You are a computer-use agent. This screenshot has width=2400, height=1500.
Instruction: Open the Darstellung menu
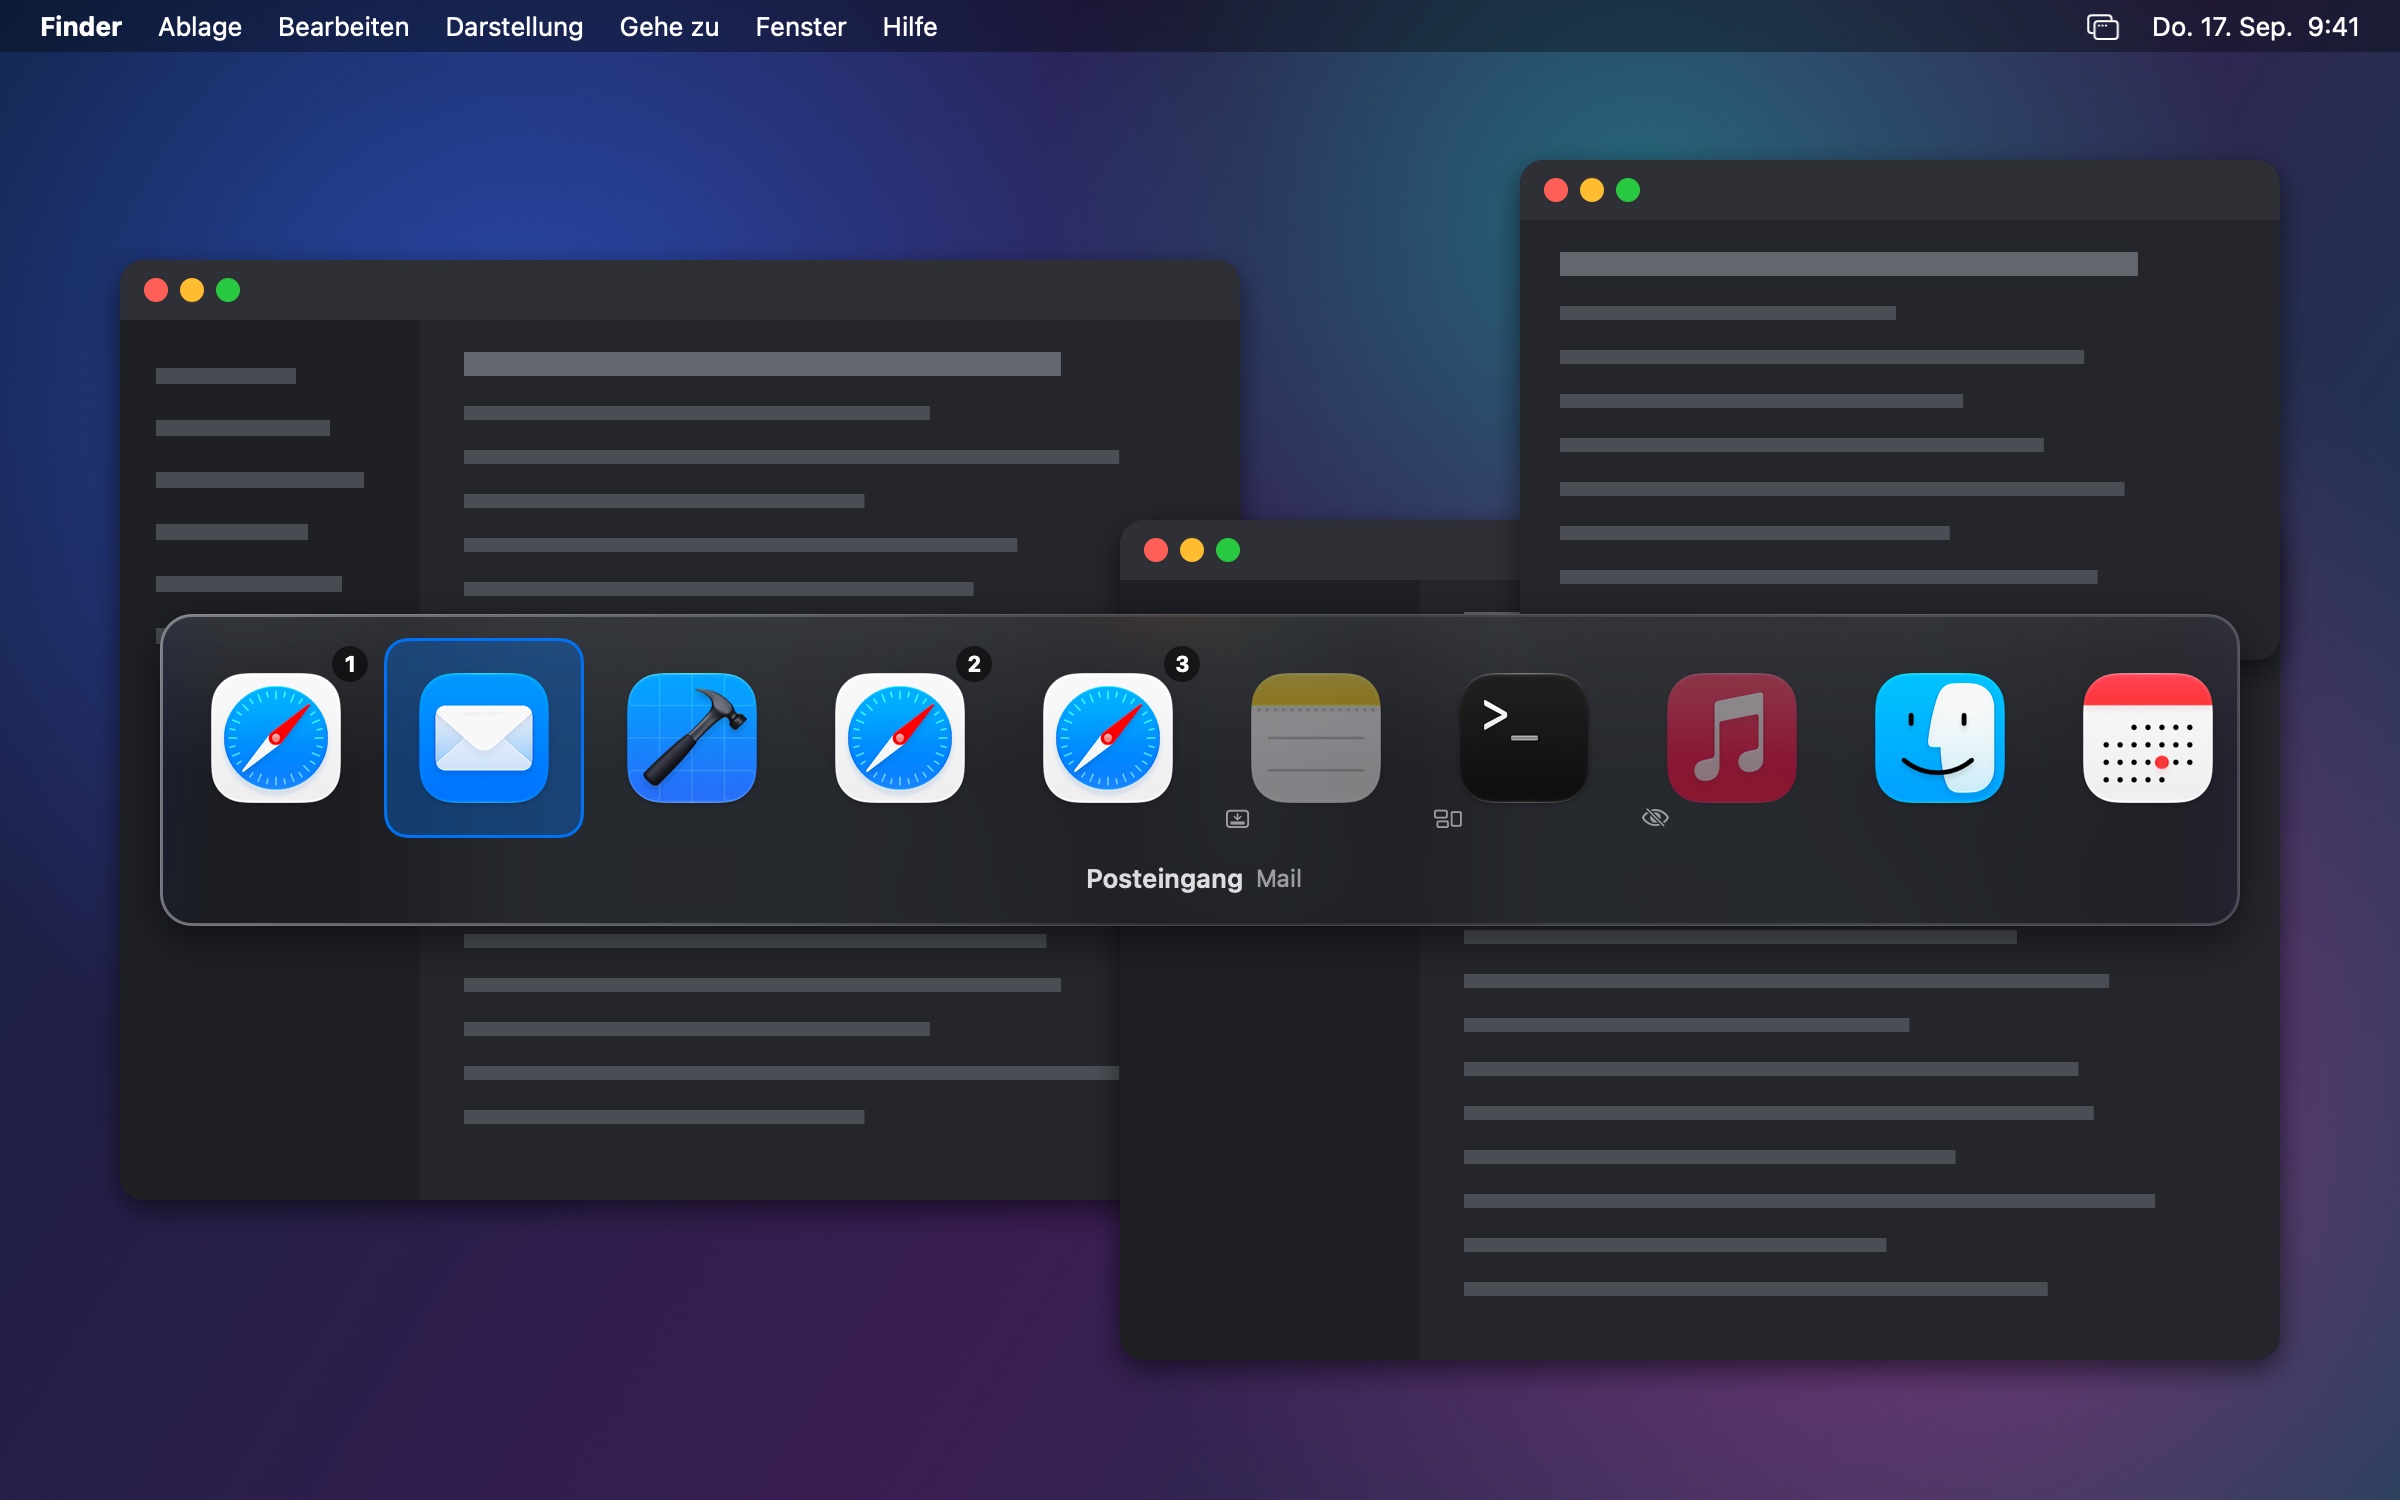(x=514, y=27)
